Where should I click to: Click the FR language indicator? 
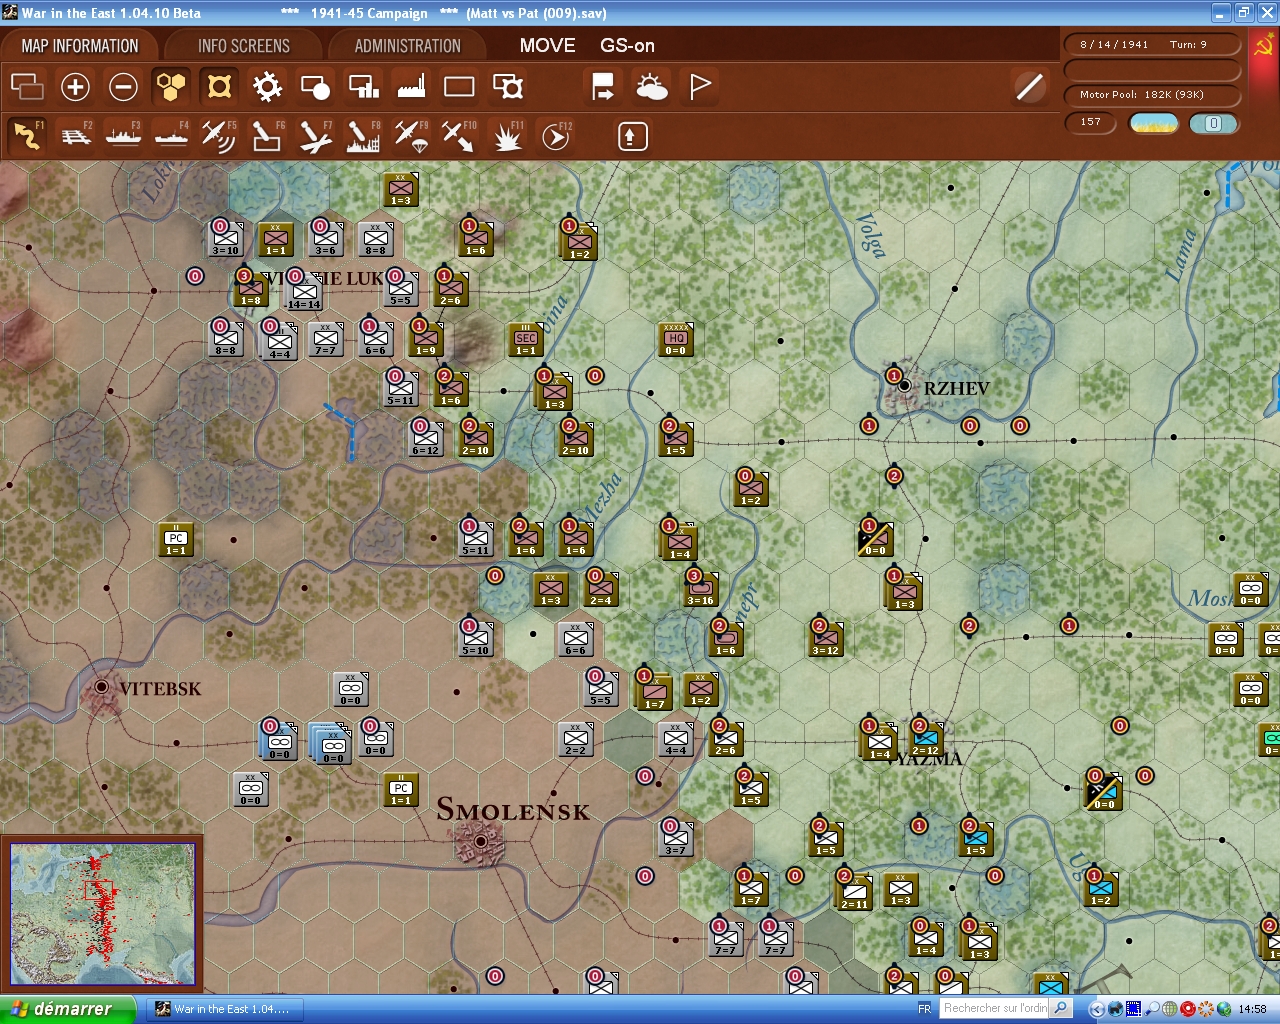[925, 1009]
